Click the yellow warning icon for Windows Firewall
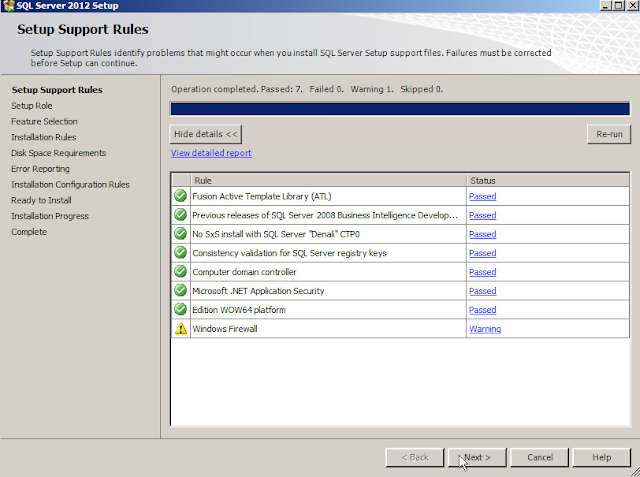 click(180, 328)
